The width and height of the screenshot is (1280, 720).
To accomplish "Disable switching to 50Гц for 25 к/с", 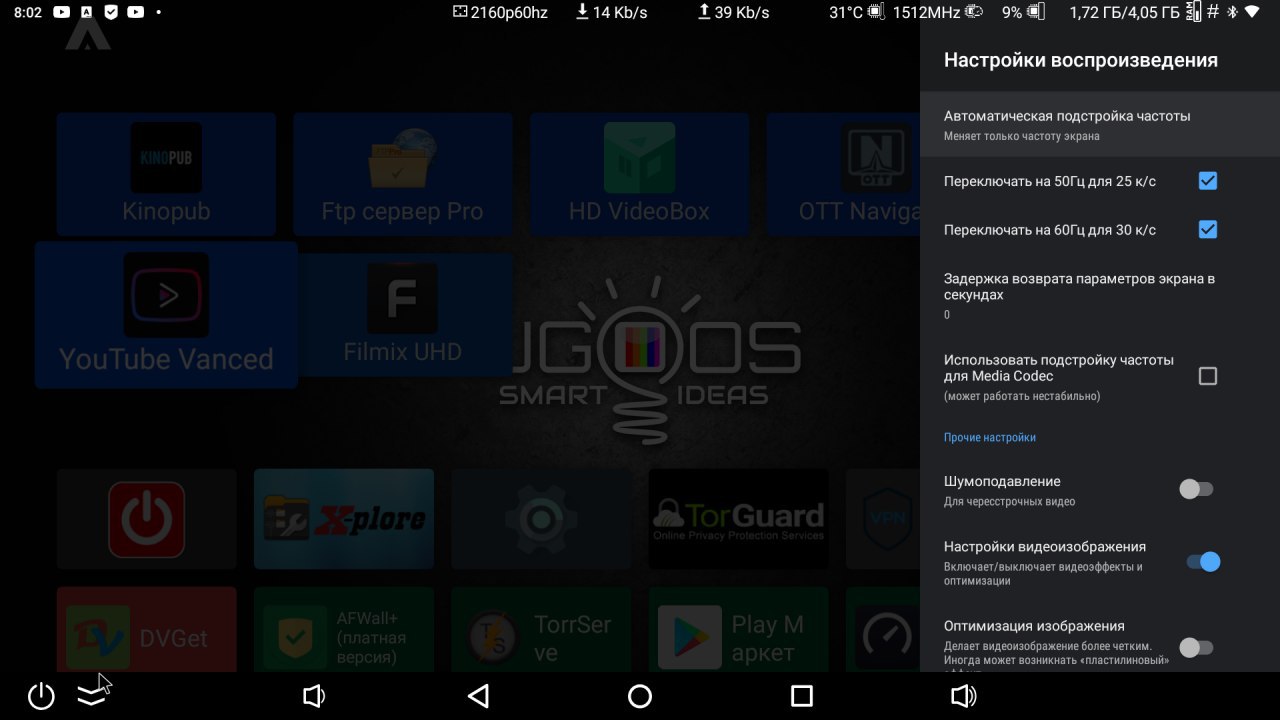I will [1208, 181].
